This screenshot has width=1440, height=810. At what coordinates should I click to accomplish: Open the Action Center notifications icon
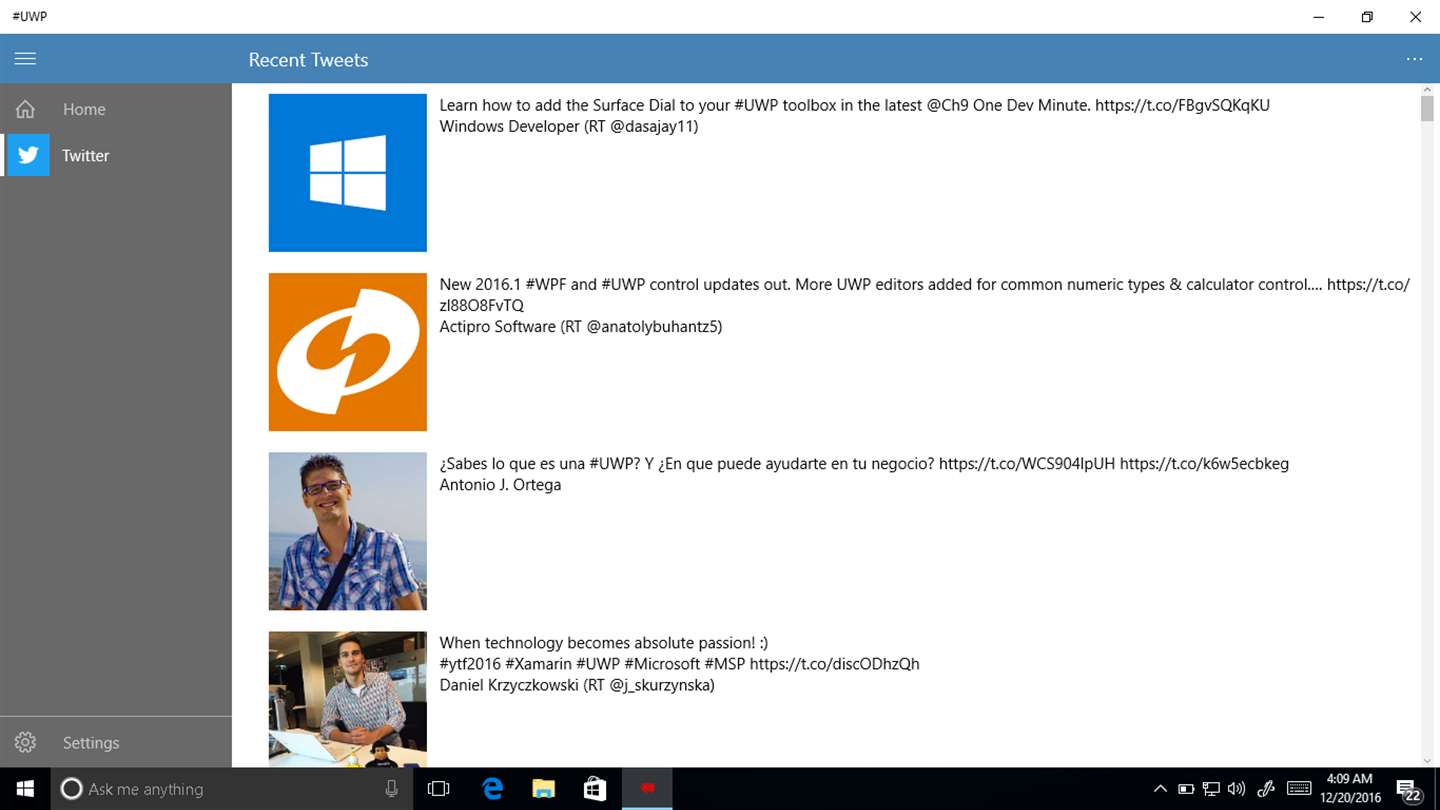click(x=1410, y=790)
